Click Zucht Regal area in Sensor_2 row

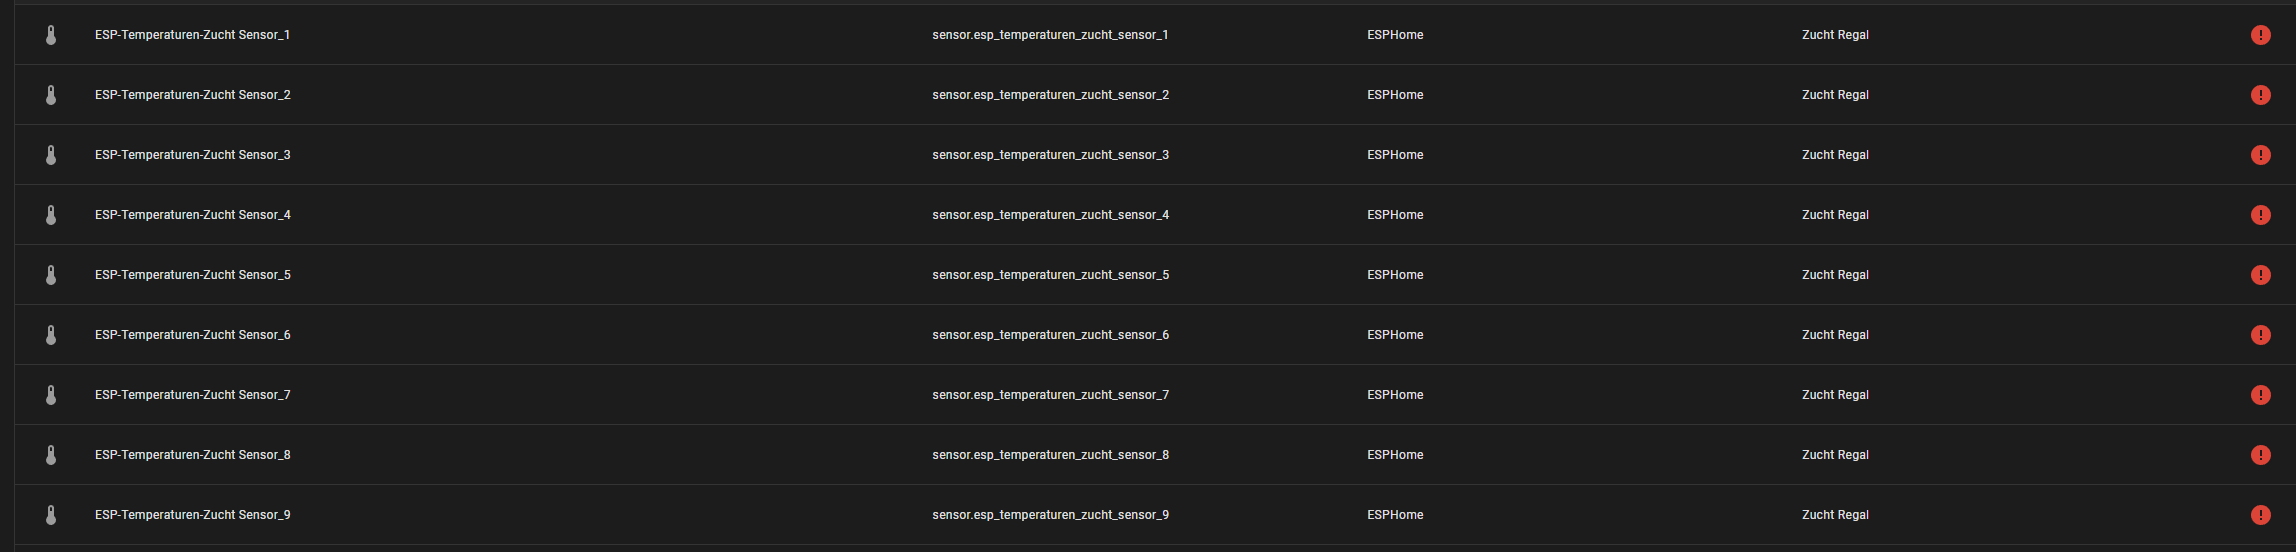[x=1835, y=95]
